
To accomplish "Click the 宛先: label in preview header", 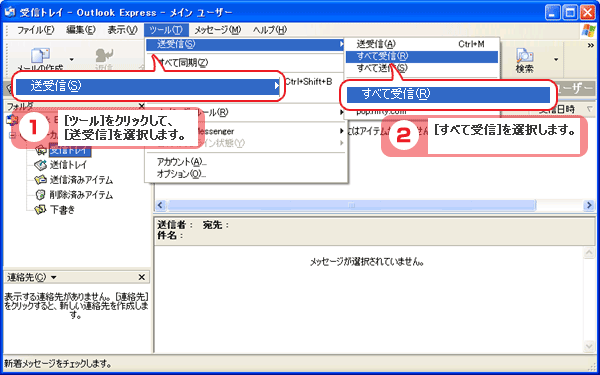I will [216, 225].
